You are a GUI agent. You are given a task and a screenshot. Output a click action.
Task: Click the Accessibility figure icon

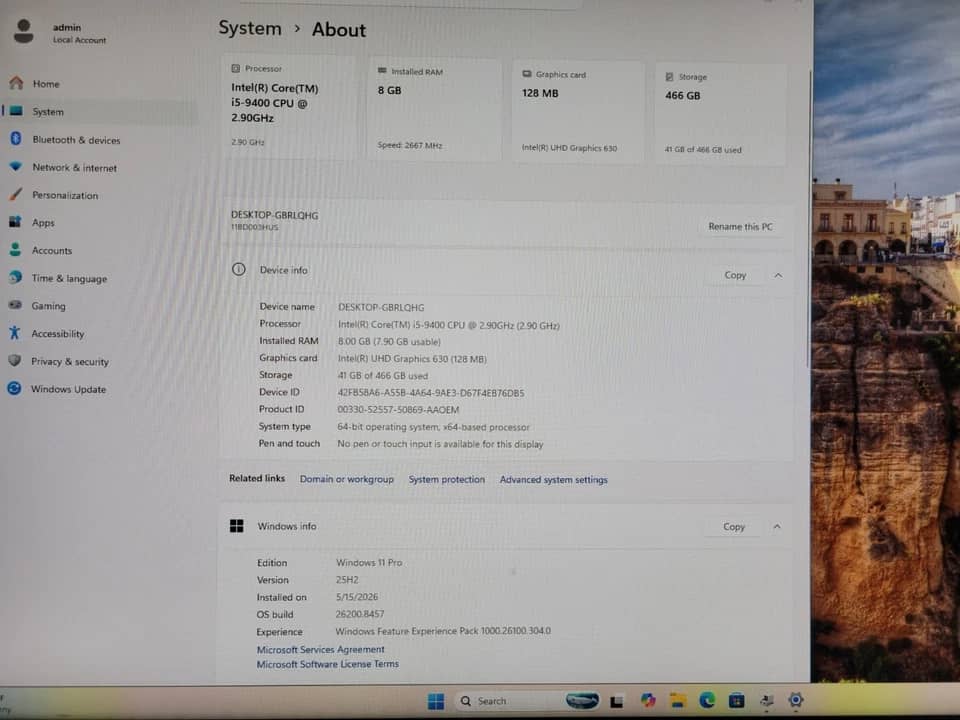pyautogui.click(x=15, y=332)
